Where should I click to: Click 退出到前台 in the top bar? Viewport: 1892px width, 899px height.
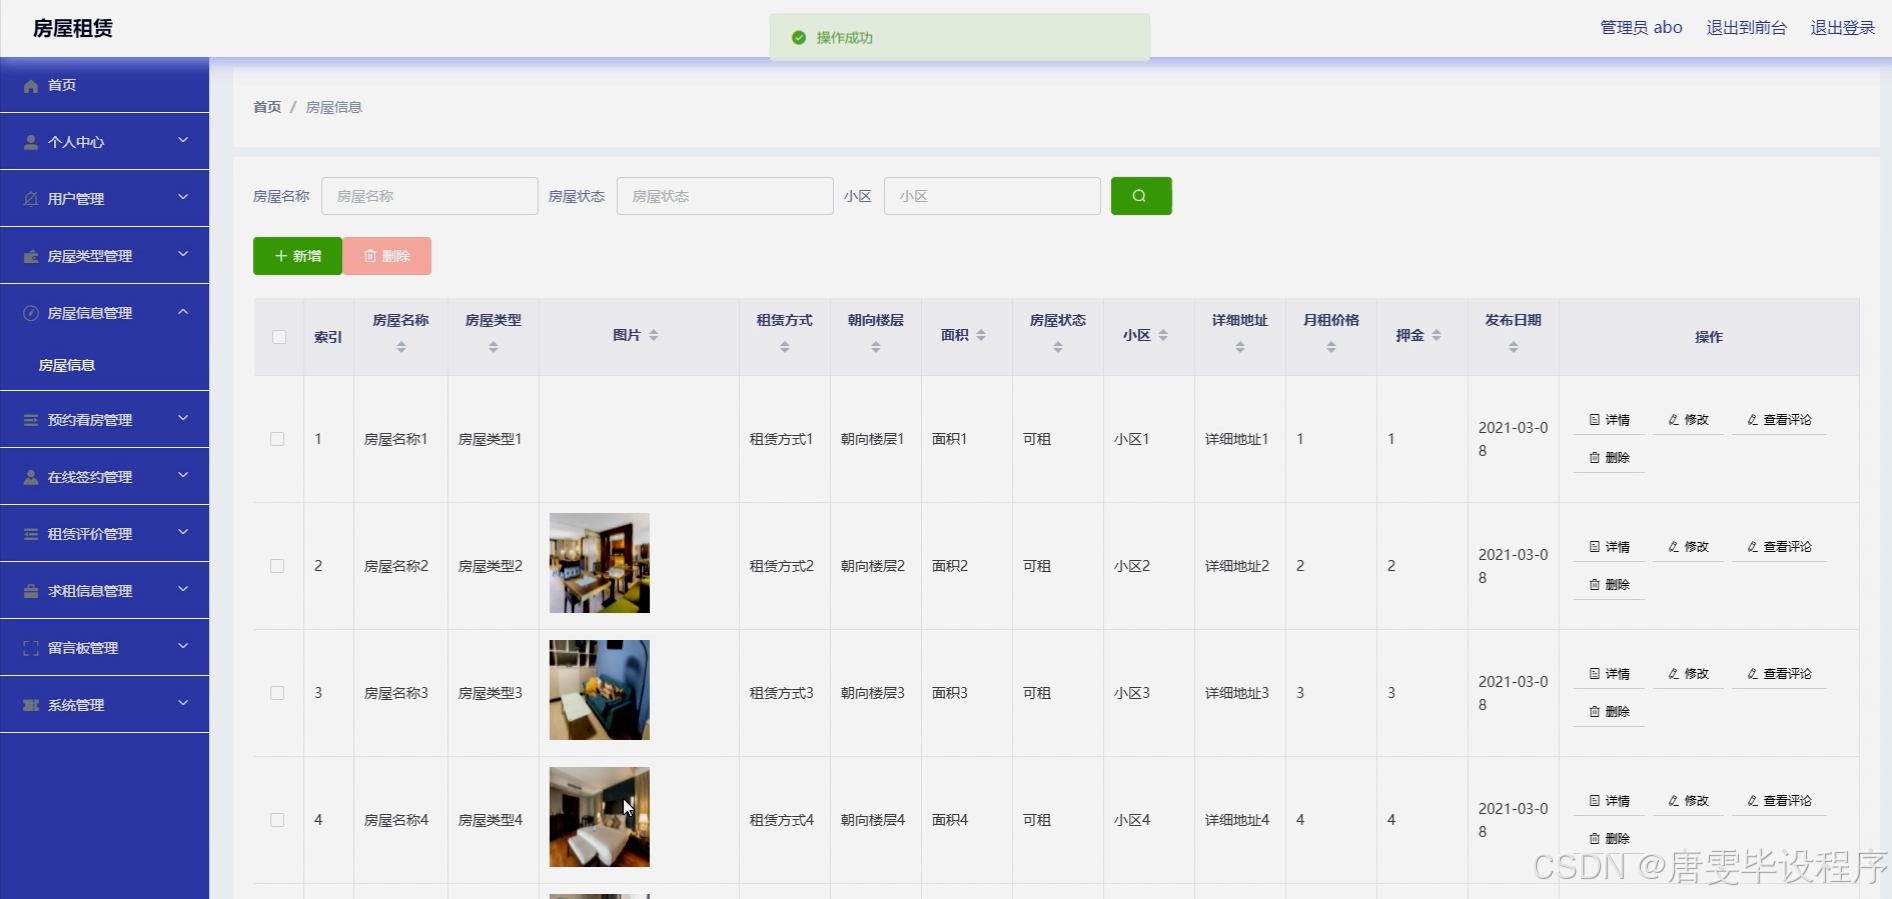[x=1746, y=28]
